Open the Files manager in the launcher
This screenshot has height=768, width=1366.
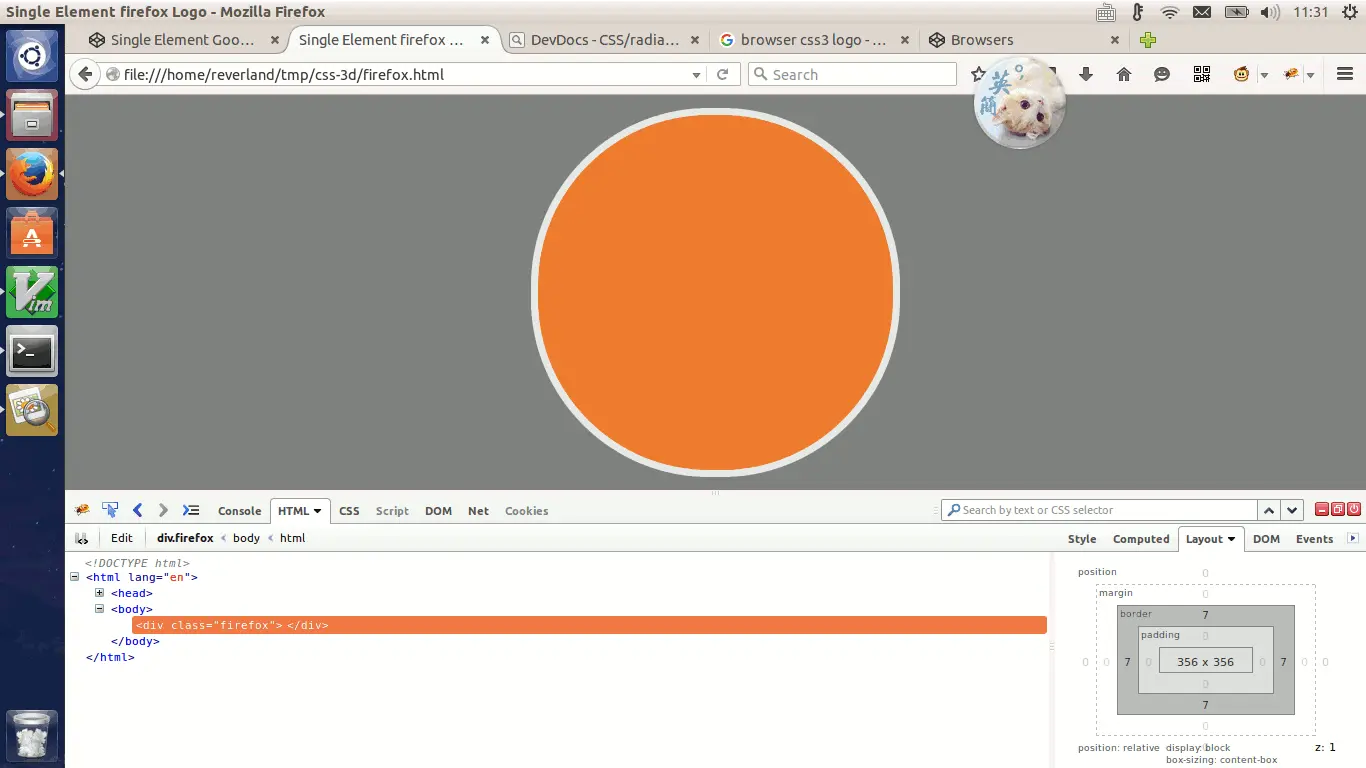click(32, 116)
